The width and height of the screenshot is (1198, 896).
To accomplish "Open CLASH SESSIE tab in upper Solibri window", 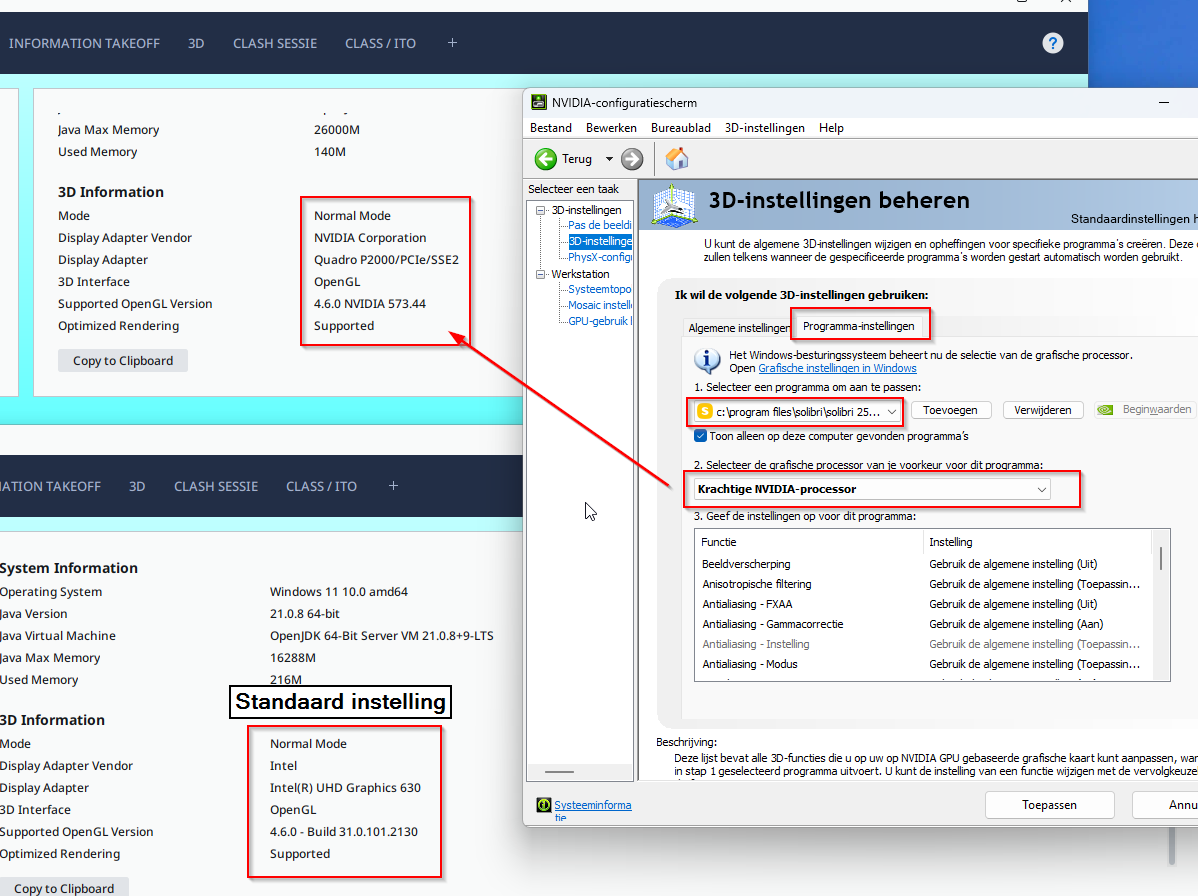I will 275,44.
